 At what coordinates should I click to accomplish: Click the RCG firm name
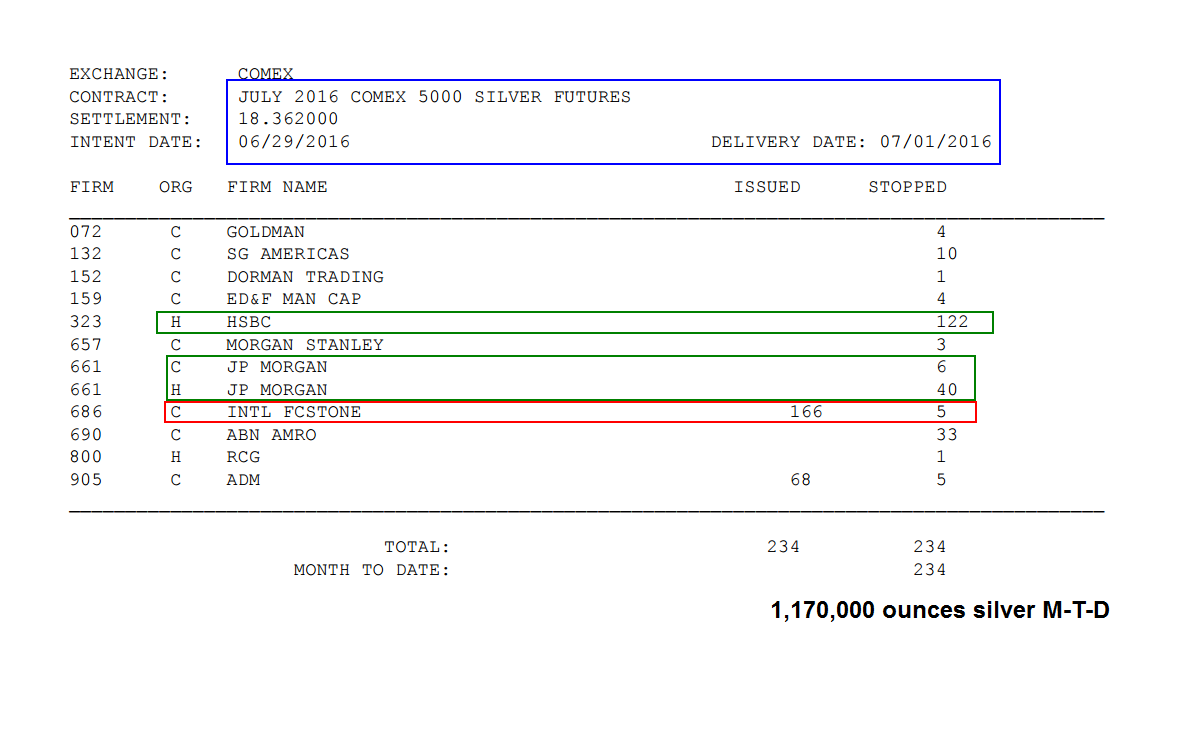coord(243,457)
